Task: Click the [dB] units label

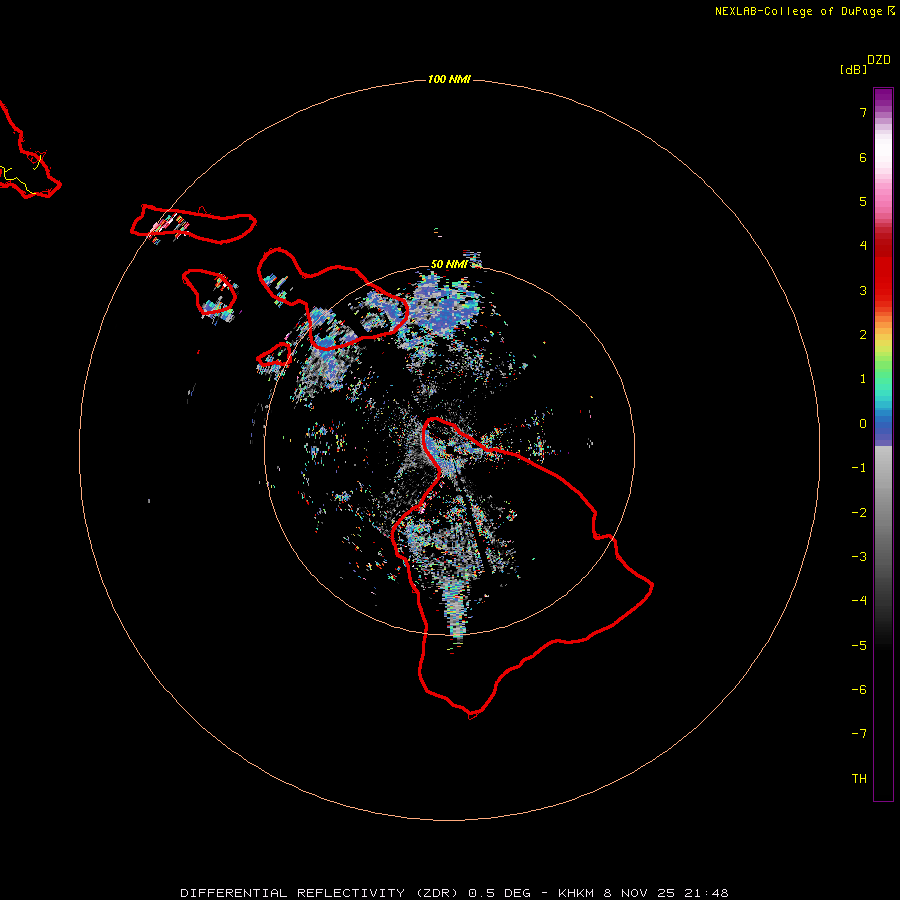Action: 854,69
